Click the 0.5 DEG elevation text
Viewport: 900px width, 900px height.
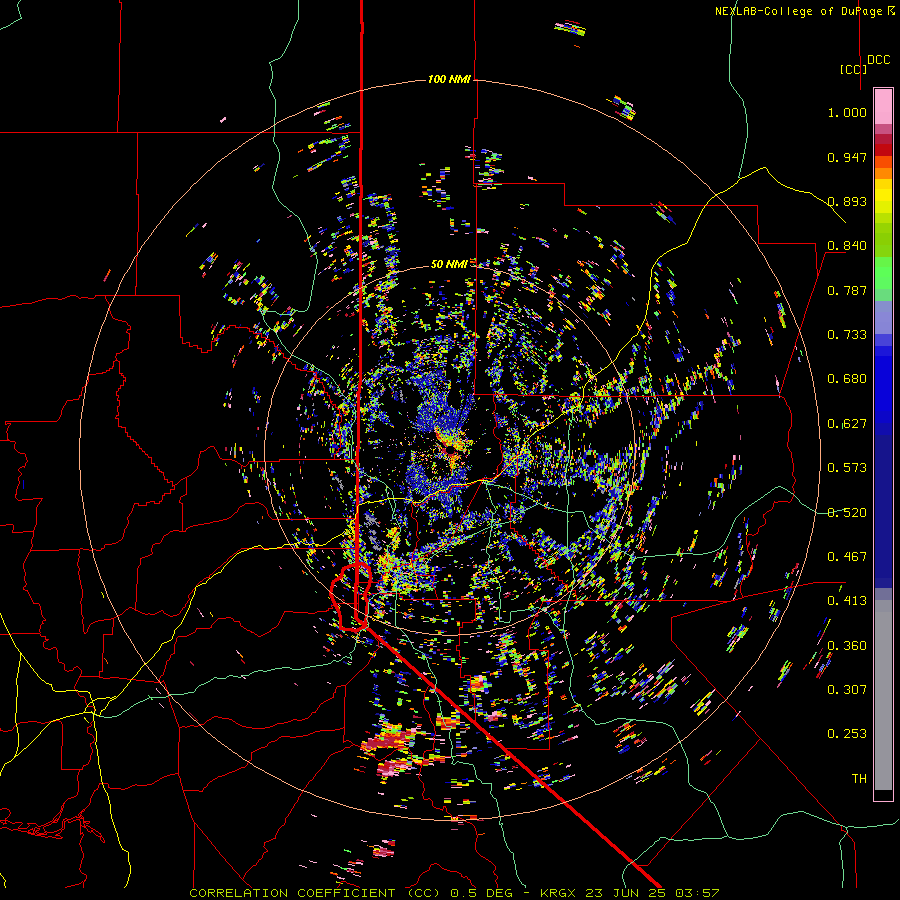coord(482,893)
